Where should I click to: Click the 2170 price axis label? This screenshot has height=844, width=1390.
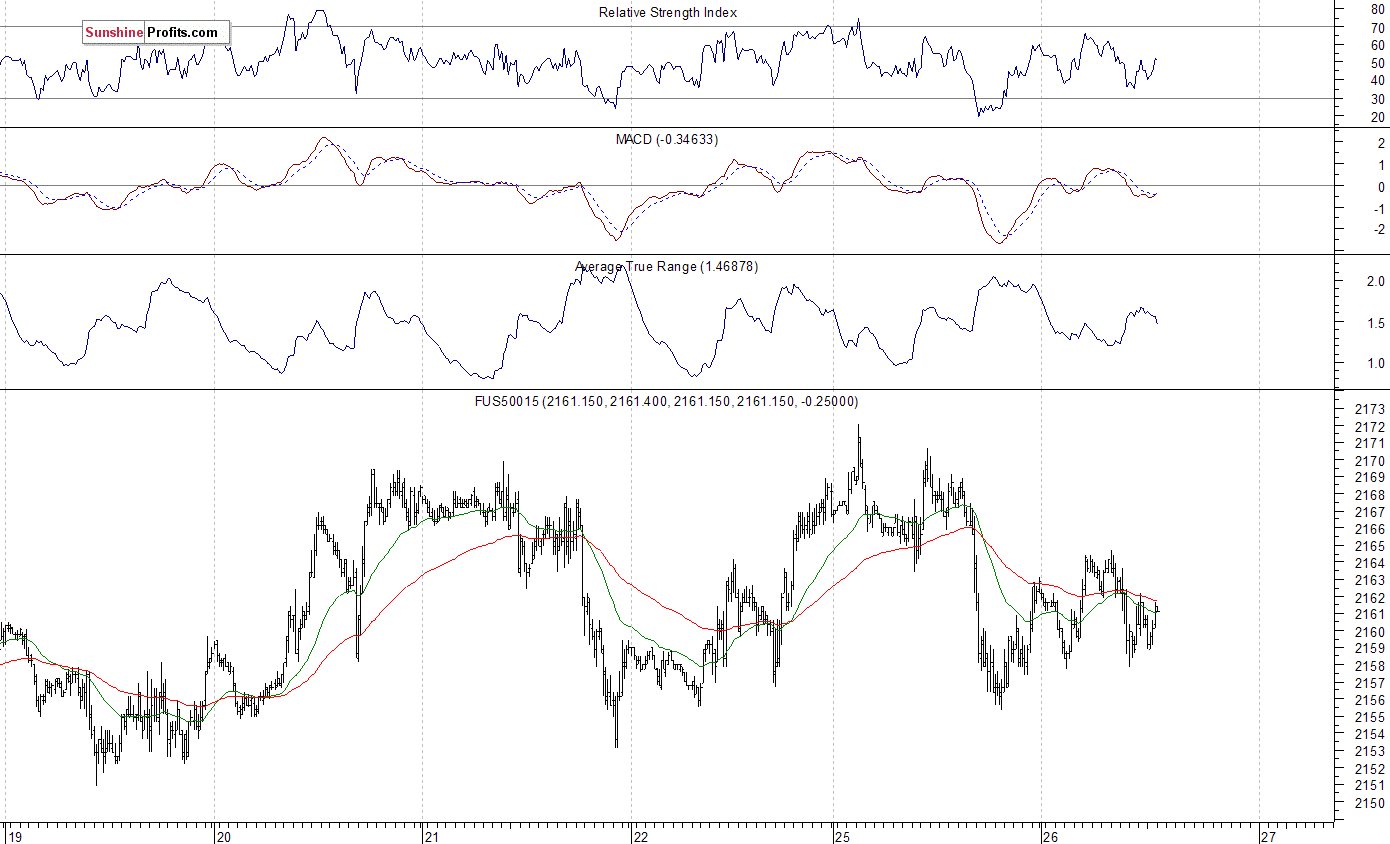coord(1369,461)
